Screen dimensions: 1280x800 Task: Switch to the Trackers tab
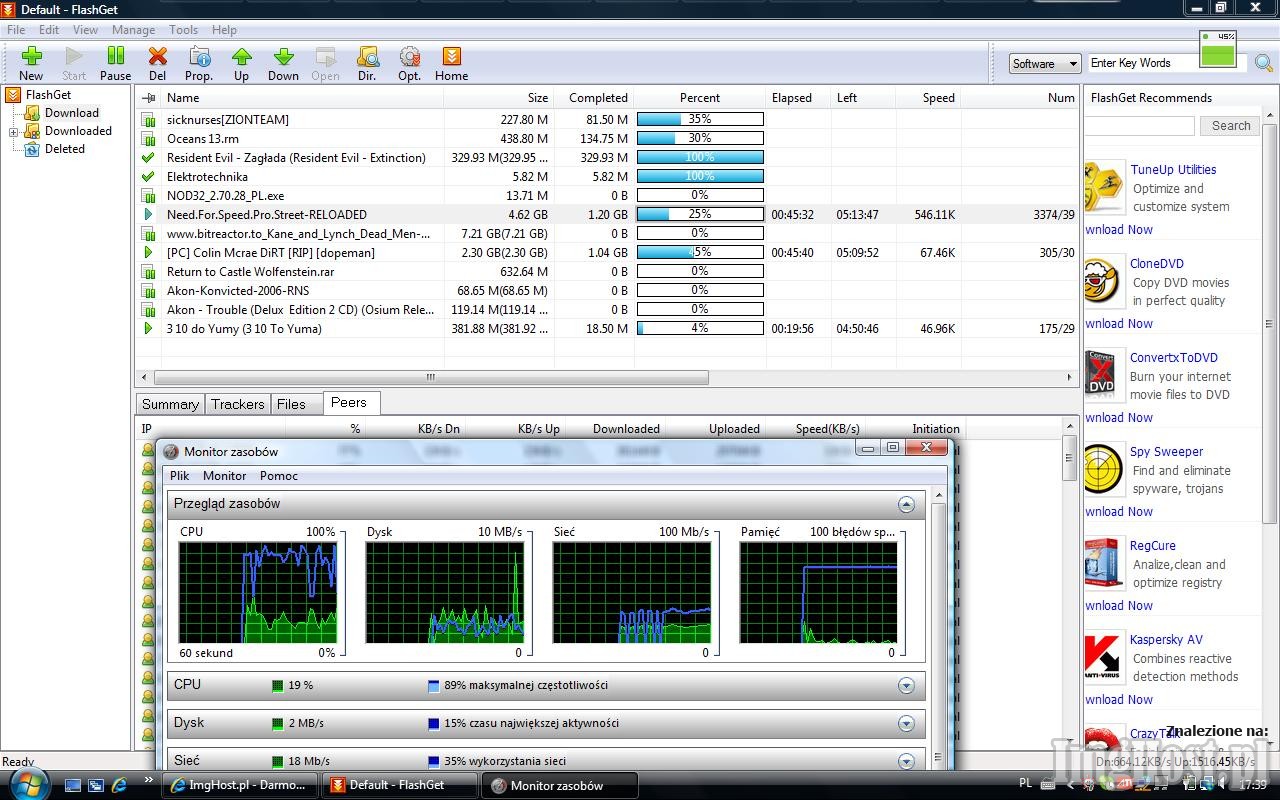point(238,404)
